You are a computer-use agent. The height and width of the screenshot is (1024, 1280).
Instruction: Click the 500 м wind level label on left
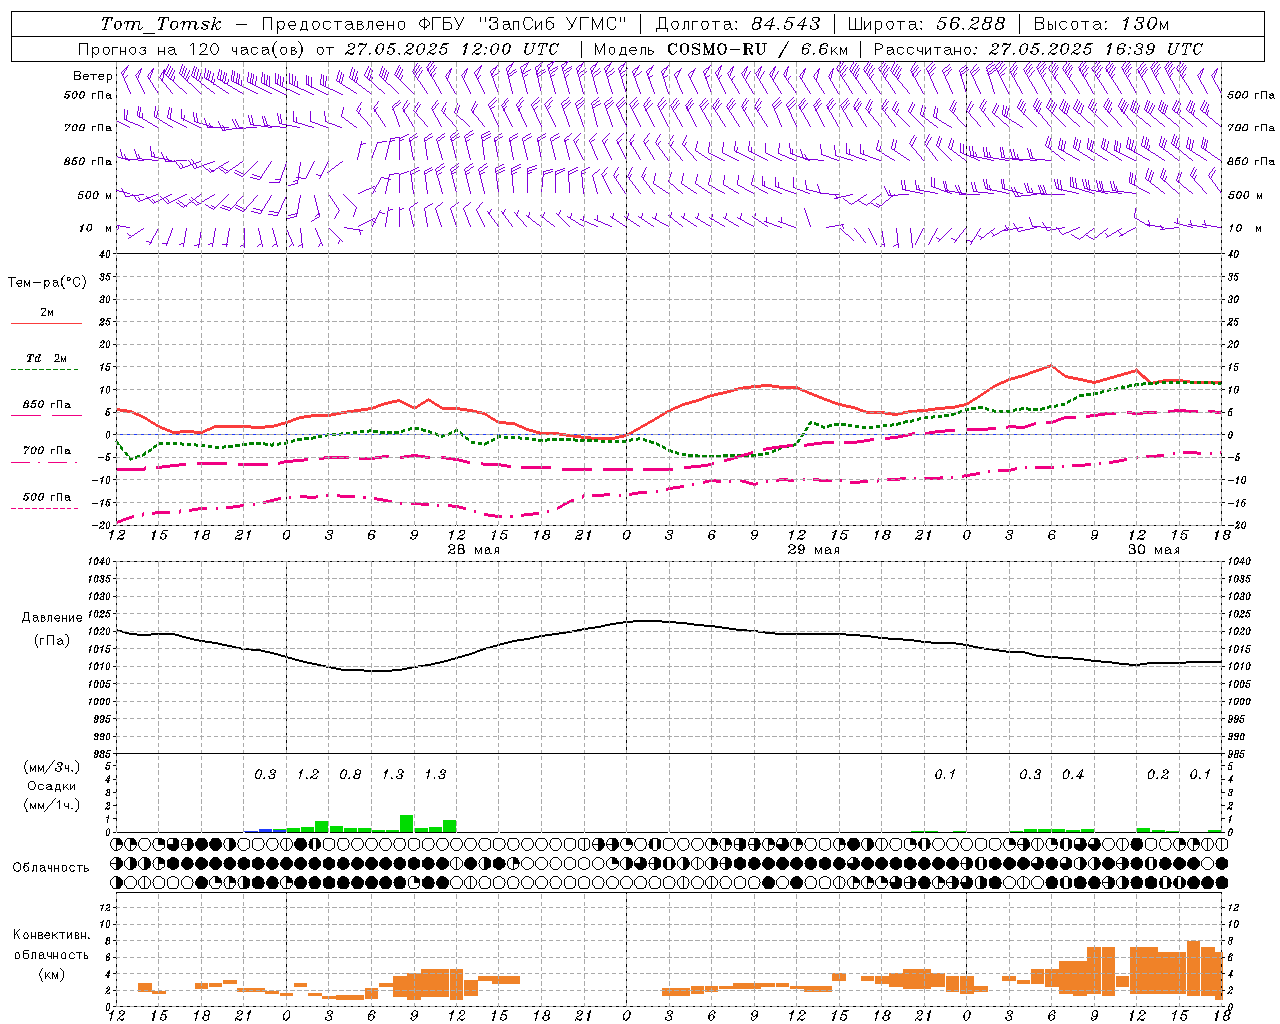95,195
